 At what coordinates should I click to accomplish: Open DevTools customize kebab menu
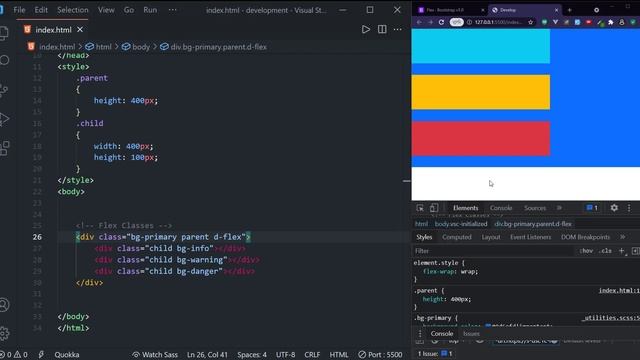tap(629, 208)
